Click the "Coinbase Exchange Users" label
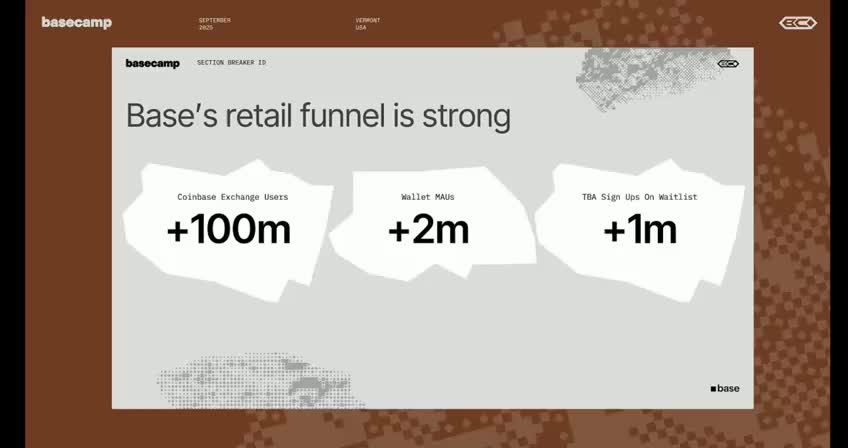Screen dimensions: 848x448 coord(233,197)
